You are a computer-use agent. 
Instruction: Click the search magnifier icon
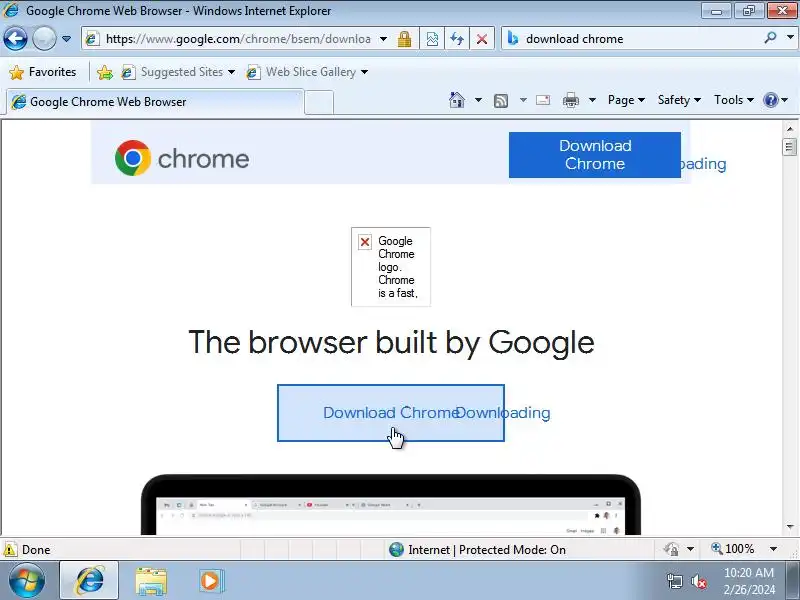click(770, 37)
